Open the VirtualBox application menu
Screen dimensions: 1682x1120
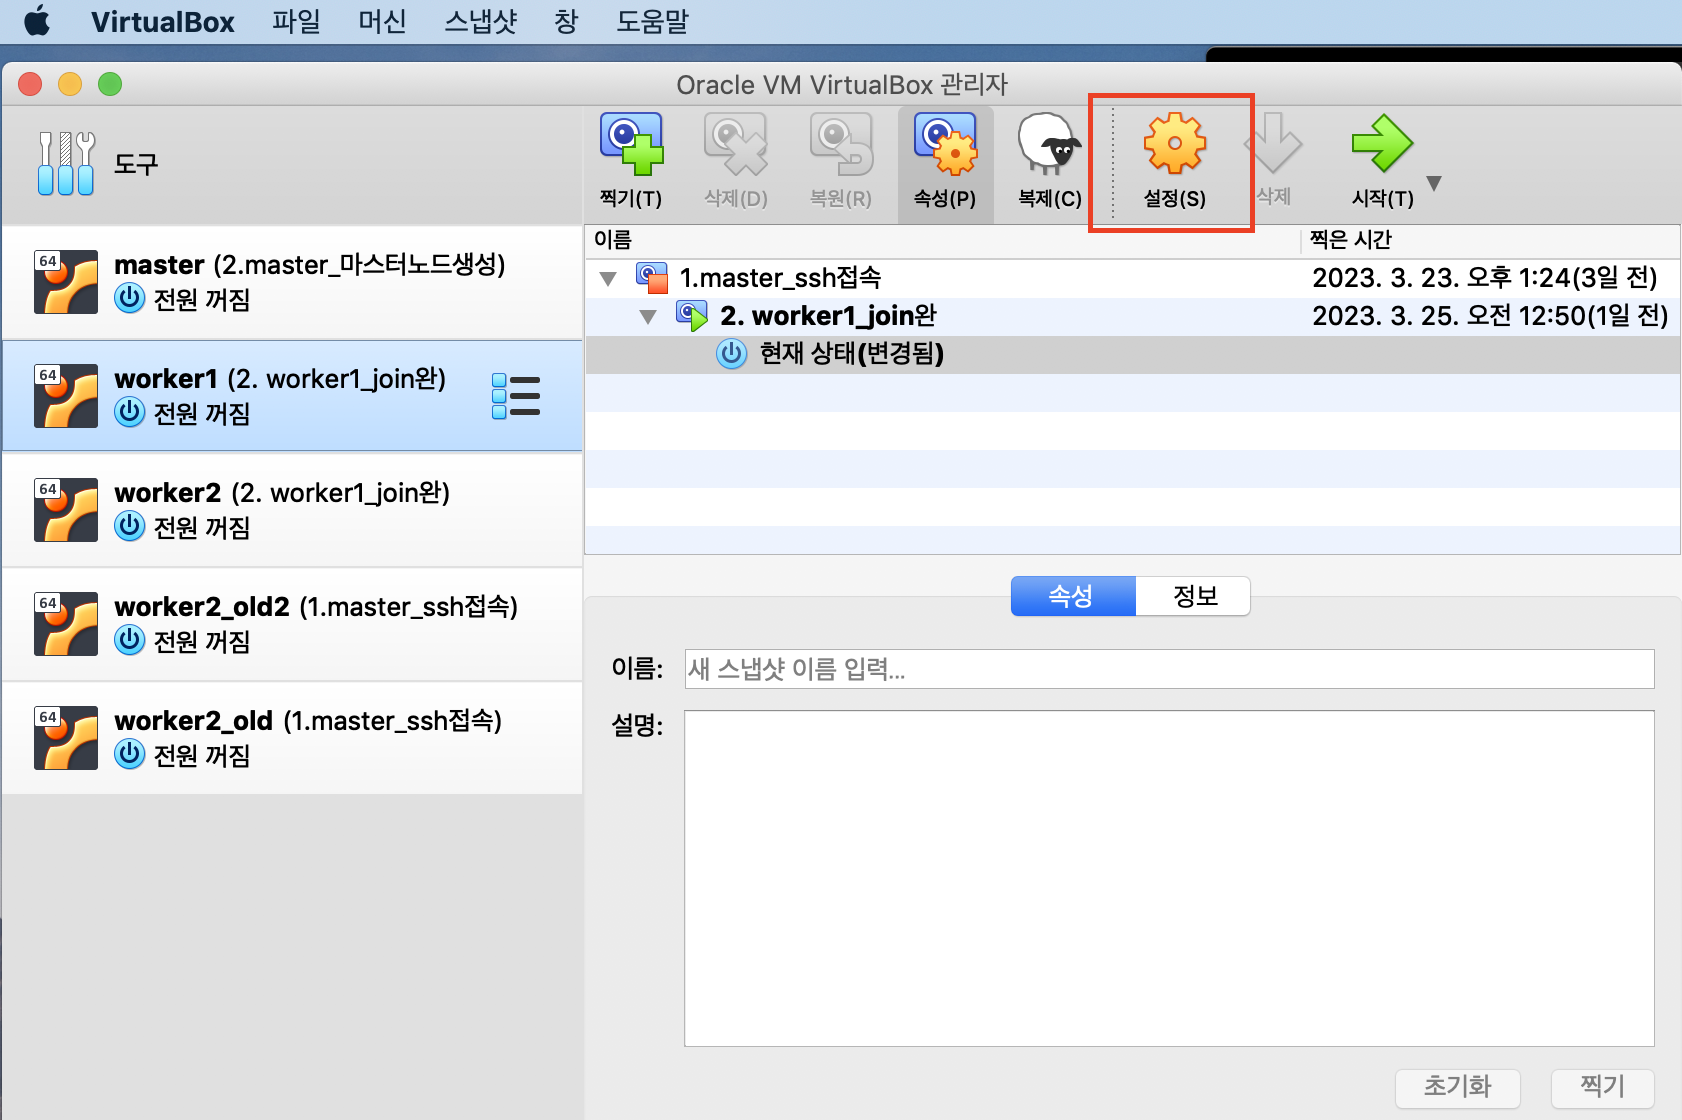tap(163, 21)
